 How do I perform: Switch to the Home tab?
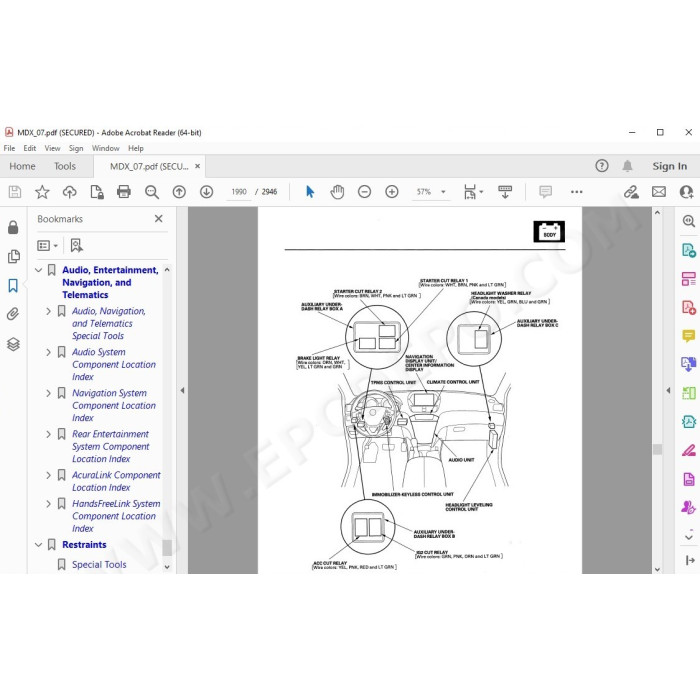click(22, 166)
